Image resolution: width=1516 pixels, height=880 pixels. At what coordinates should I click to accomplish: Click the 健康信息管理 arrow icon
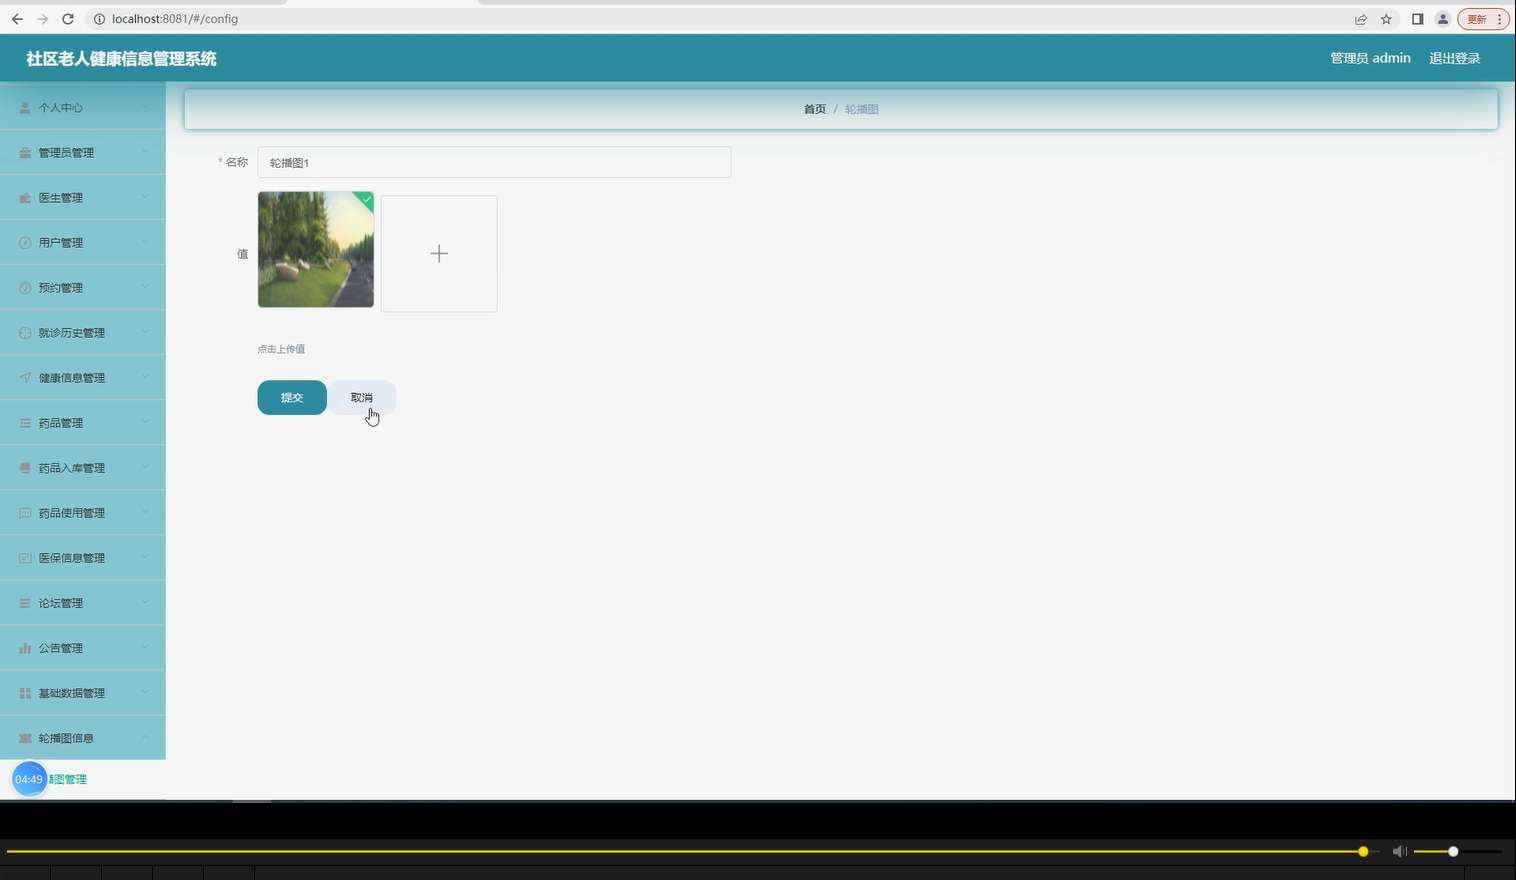[26, 378]
